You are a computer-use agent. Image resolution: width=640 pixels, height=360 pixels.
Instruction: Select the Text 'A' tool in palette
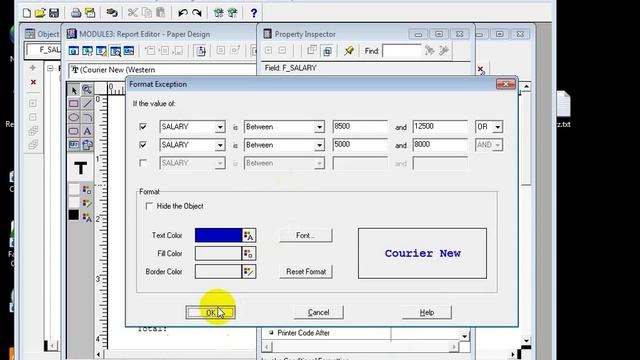(x=87, y=131)
